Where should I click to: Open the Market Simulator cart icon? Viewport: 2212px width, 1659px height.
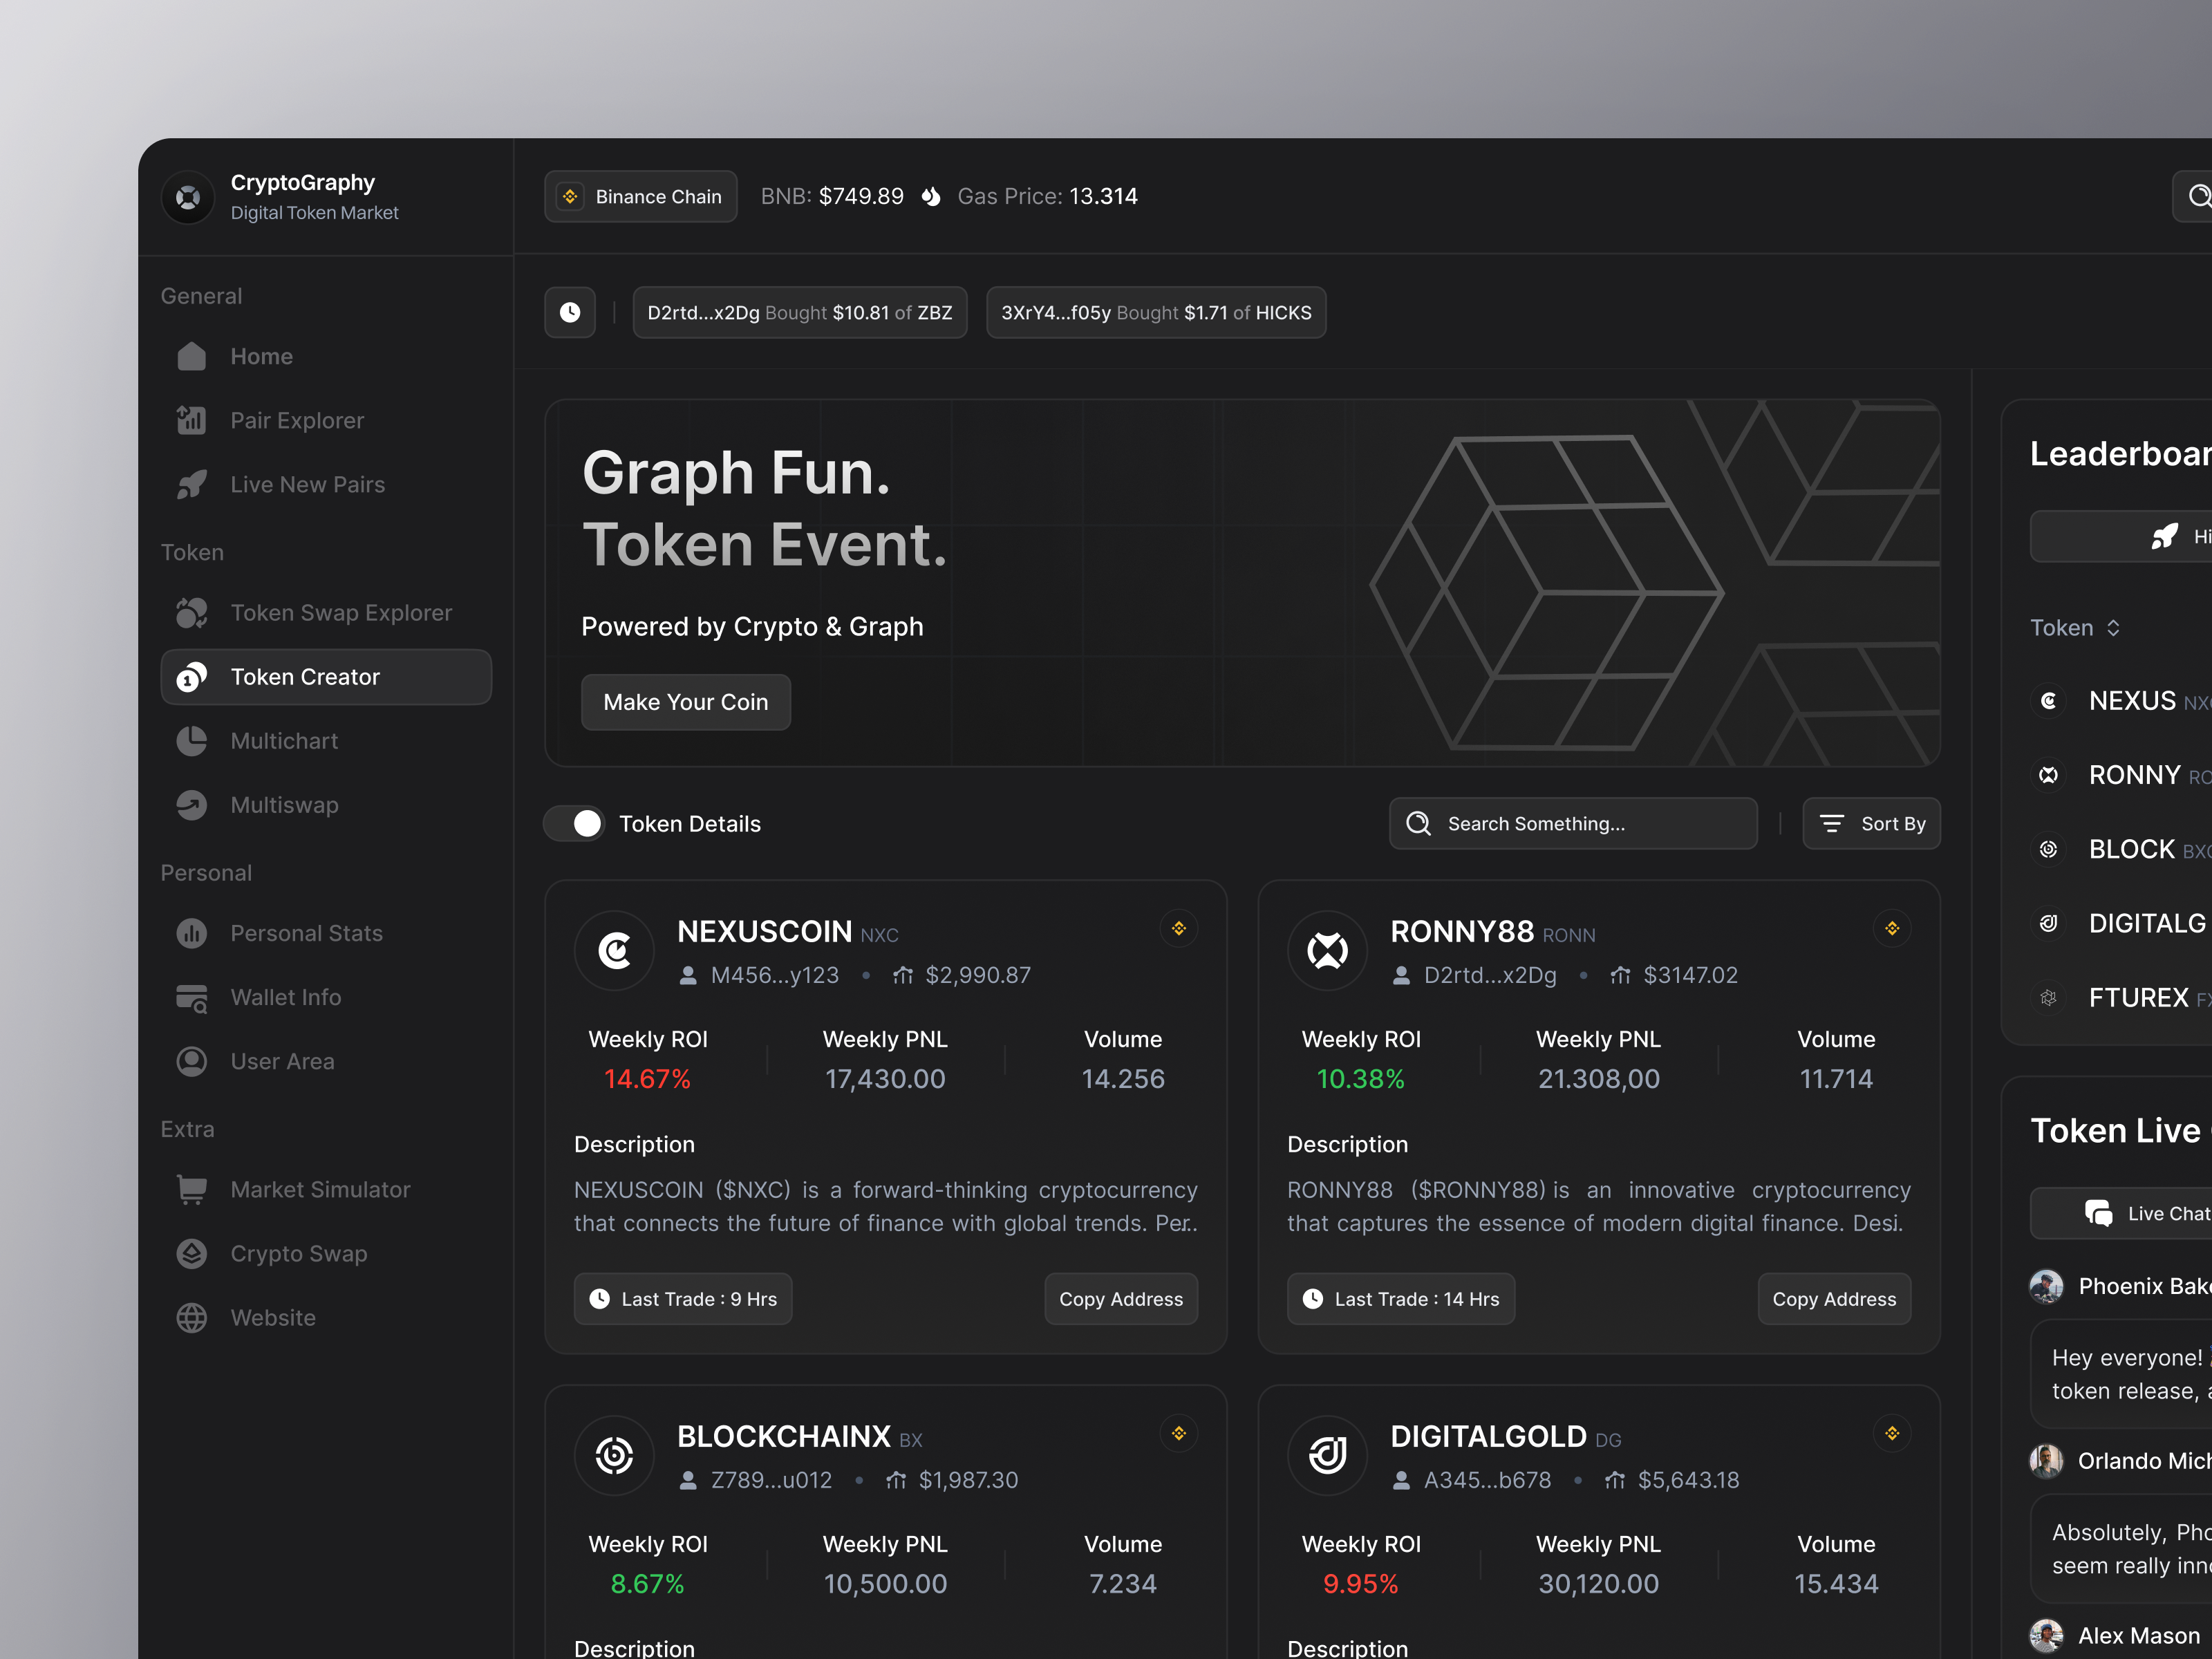[x=191, y=1189]
